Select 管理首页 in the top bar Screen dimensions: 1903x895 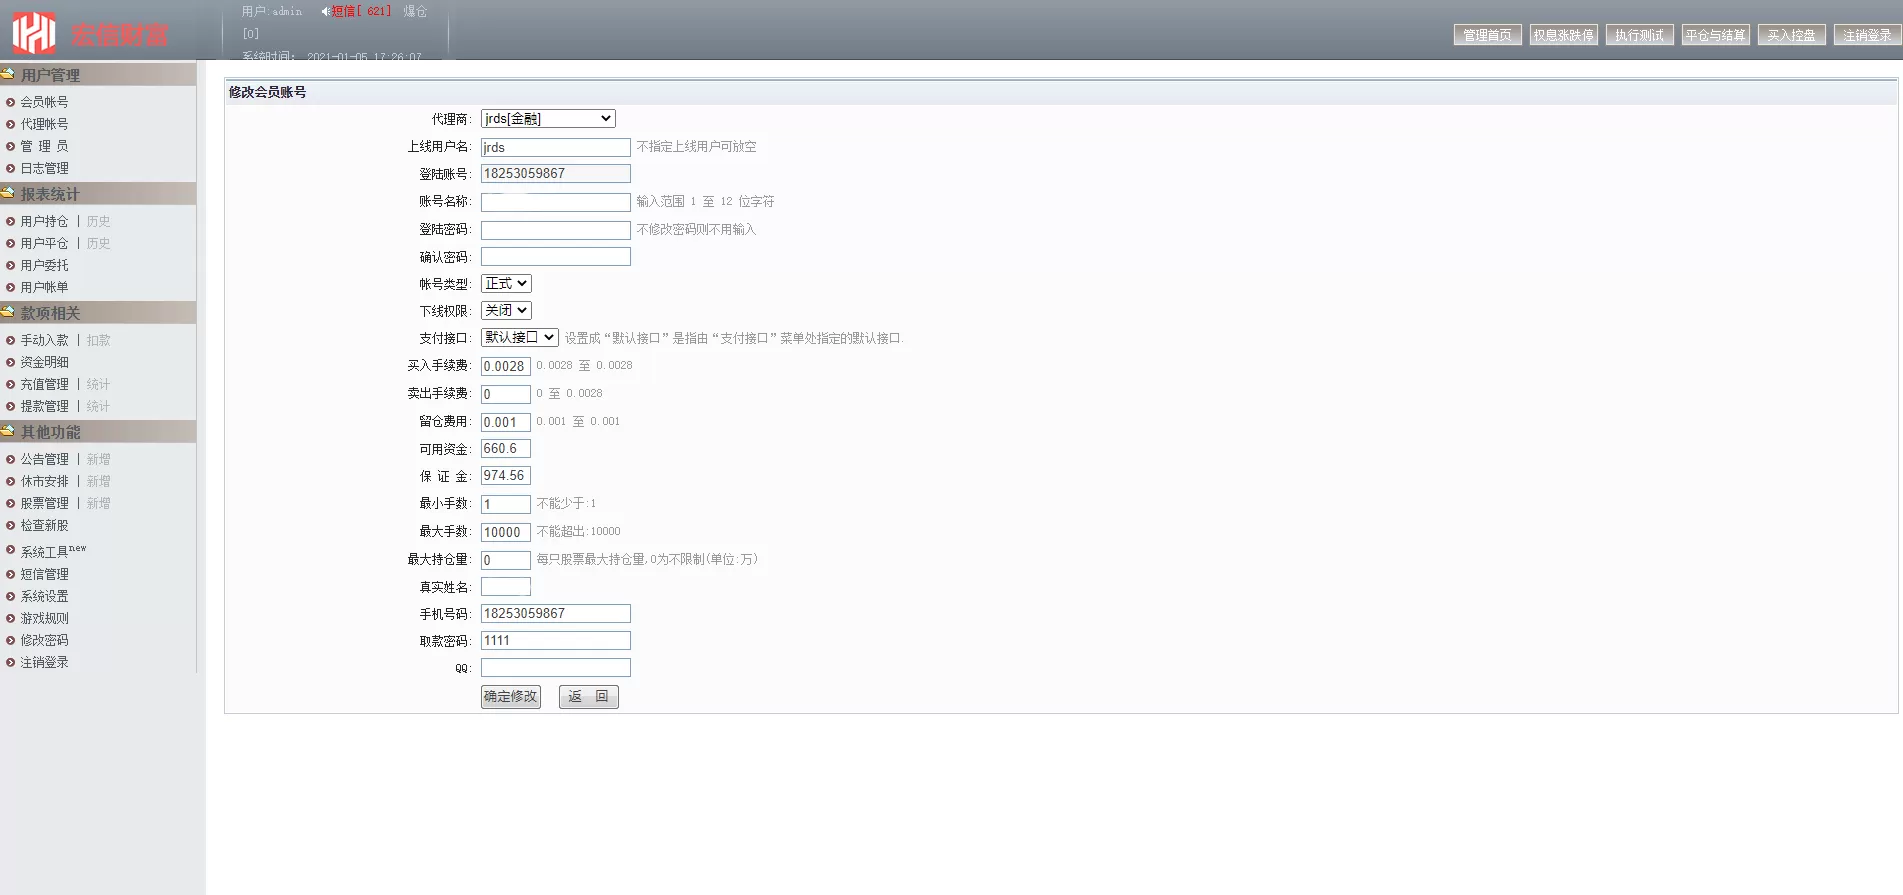[x=1487, y=35]
